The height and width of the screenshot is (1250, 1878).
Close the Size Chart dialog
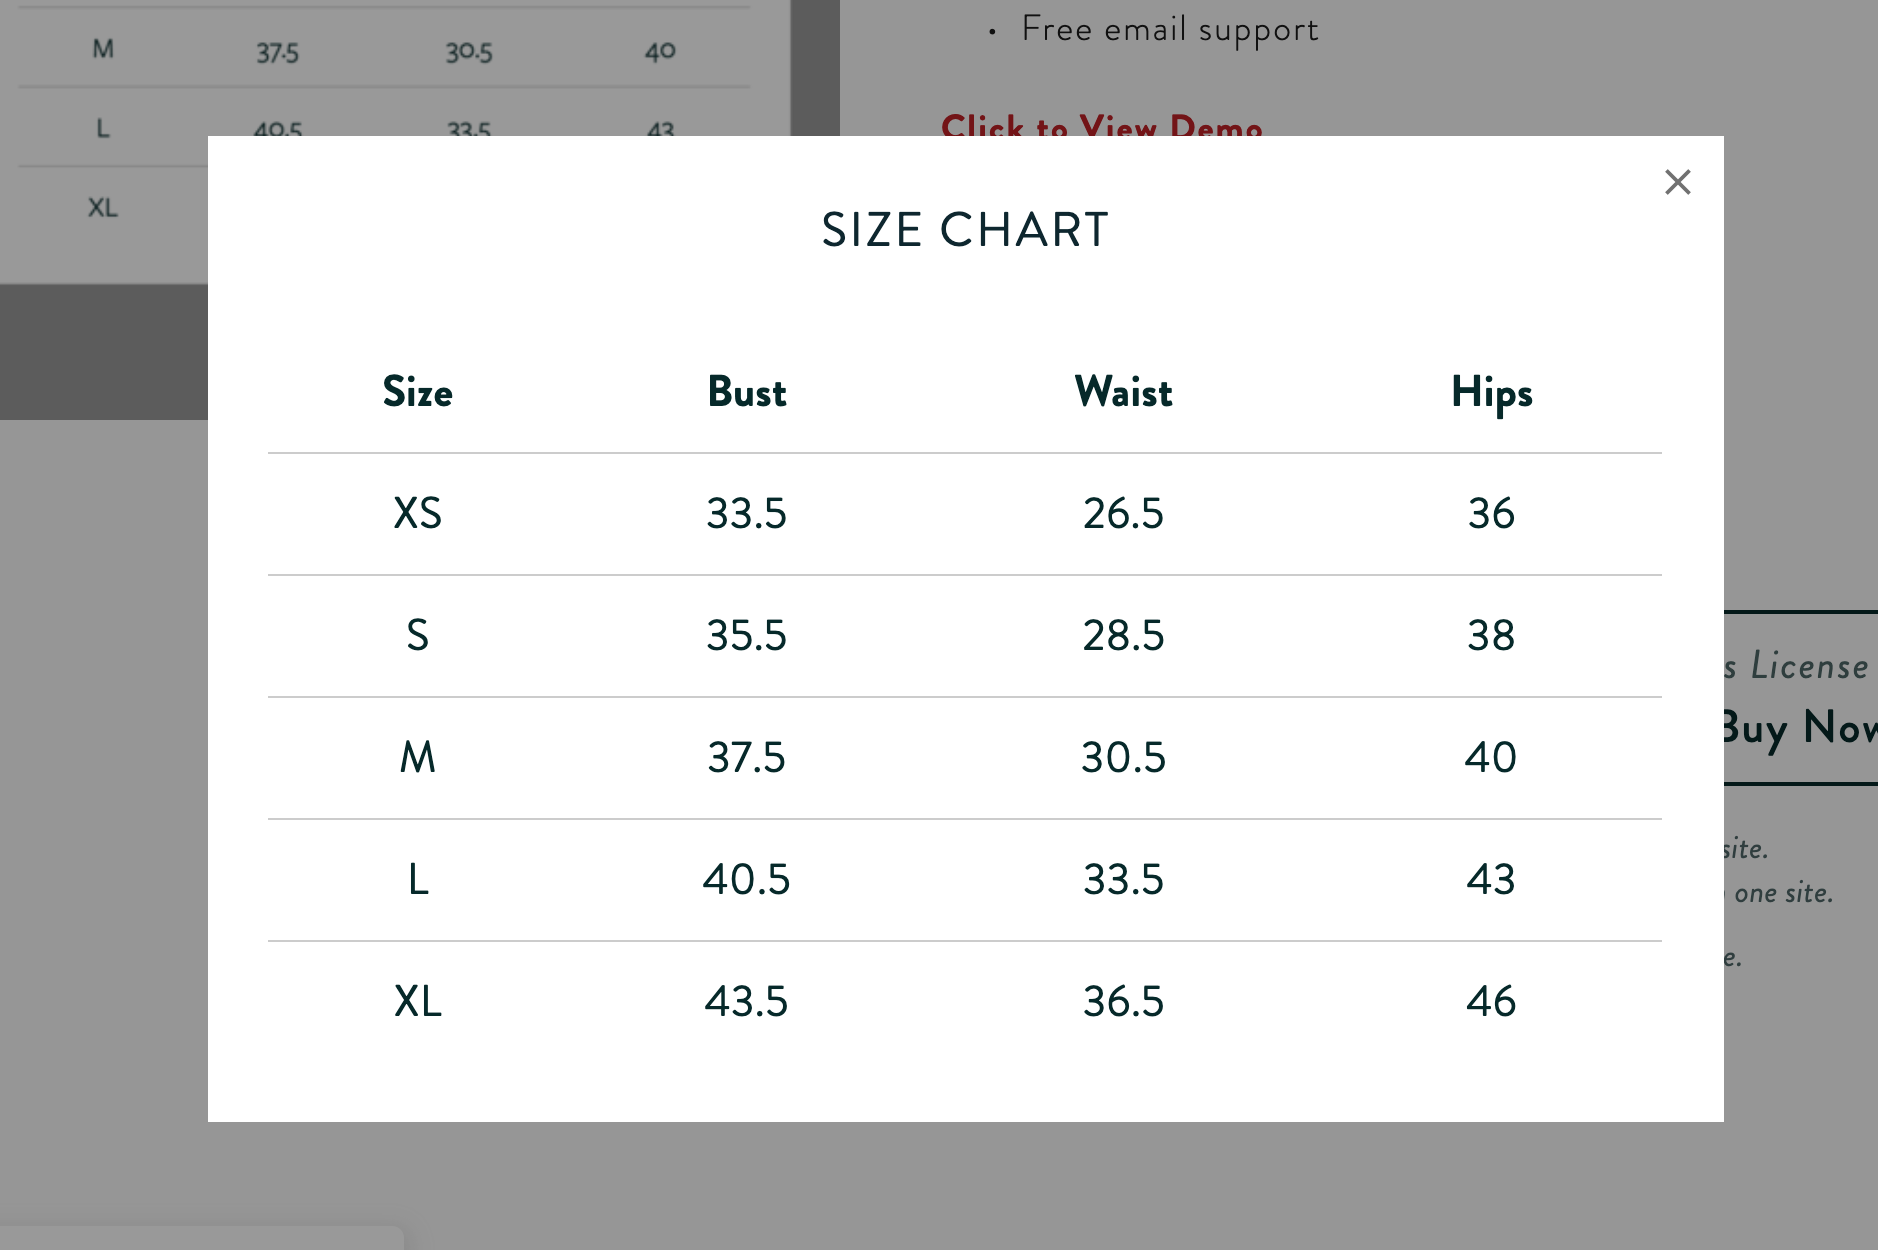tap(1678, 182)
